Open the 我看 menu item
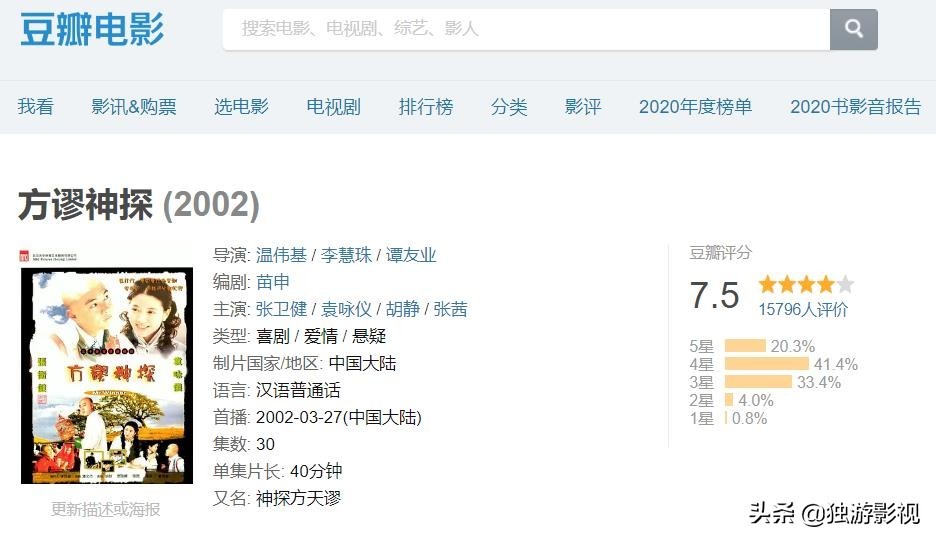936x541 pixels. point(35,107)
